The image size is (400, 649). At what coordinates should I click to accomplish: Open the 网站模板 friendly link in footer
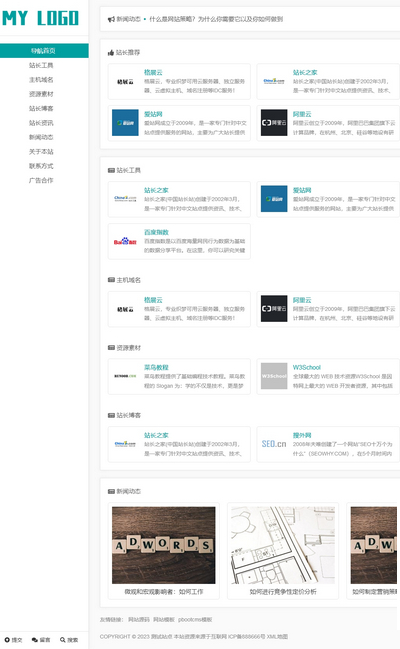(x=164, y=620)
